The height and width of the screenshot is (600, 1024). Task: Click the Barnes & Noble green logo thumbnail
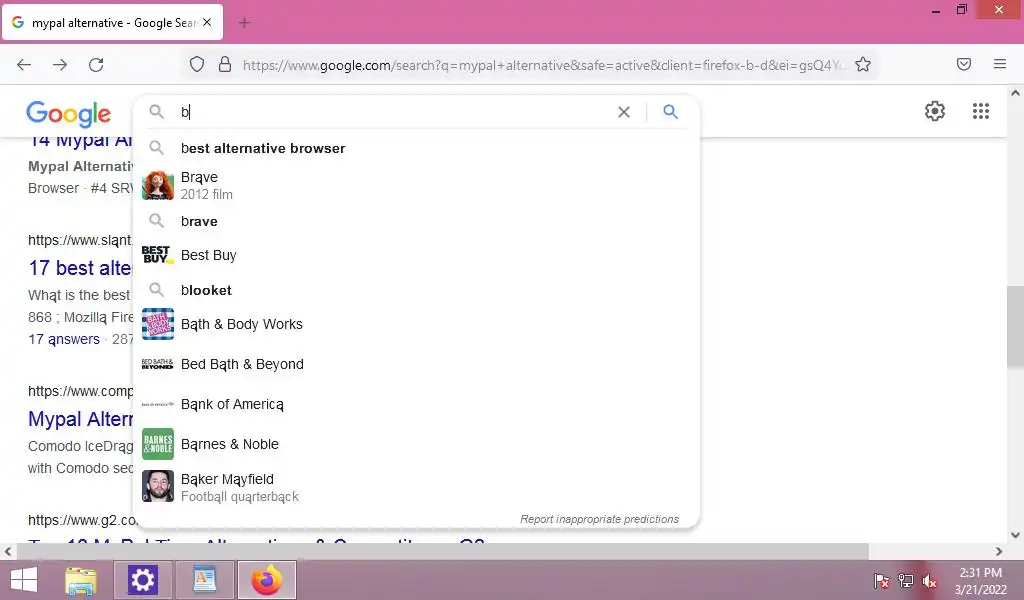click(157, 444)
